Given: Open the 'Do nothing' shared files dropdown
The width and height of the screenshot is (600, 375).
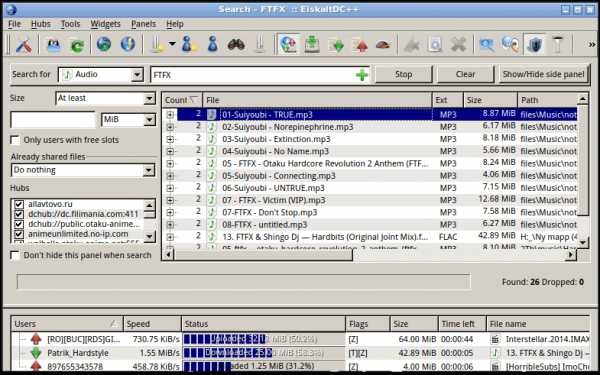Looking at the screenshot, I should pos(83,170).
